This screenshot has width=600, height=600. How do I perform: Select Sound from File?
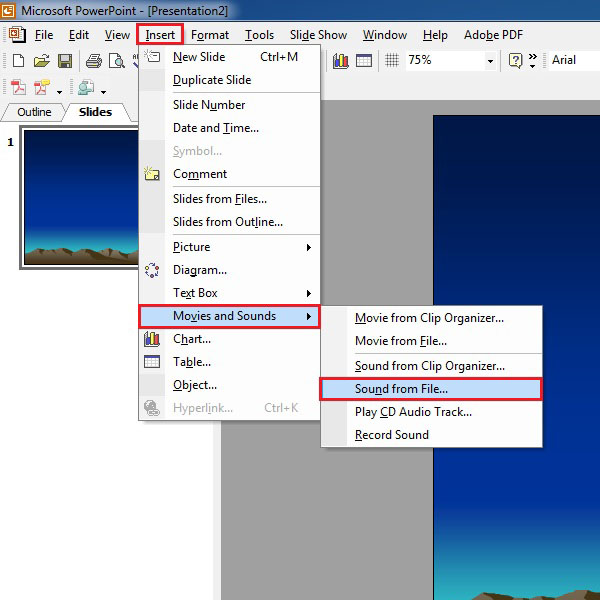point(432,389)
